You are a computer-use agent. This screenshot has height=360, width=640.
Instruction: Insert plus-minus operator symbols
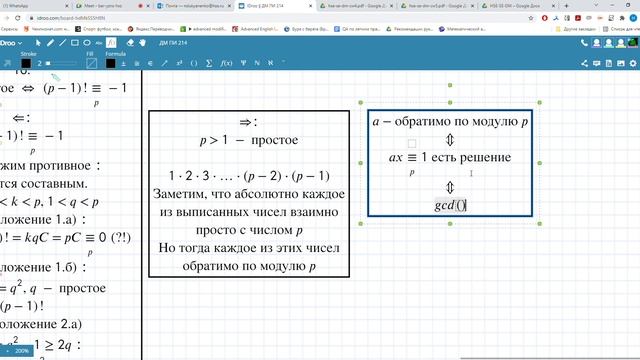coord(123,63)
